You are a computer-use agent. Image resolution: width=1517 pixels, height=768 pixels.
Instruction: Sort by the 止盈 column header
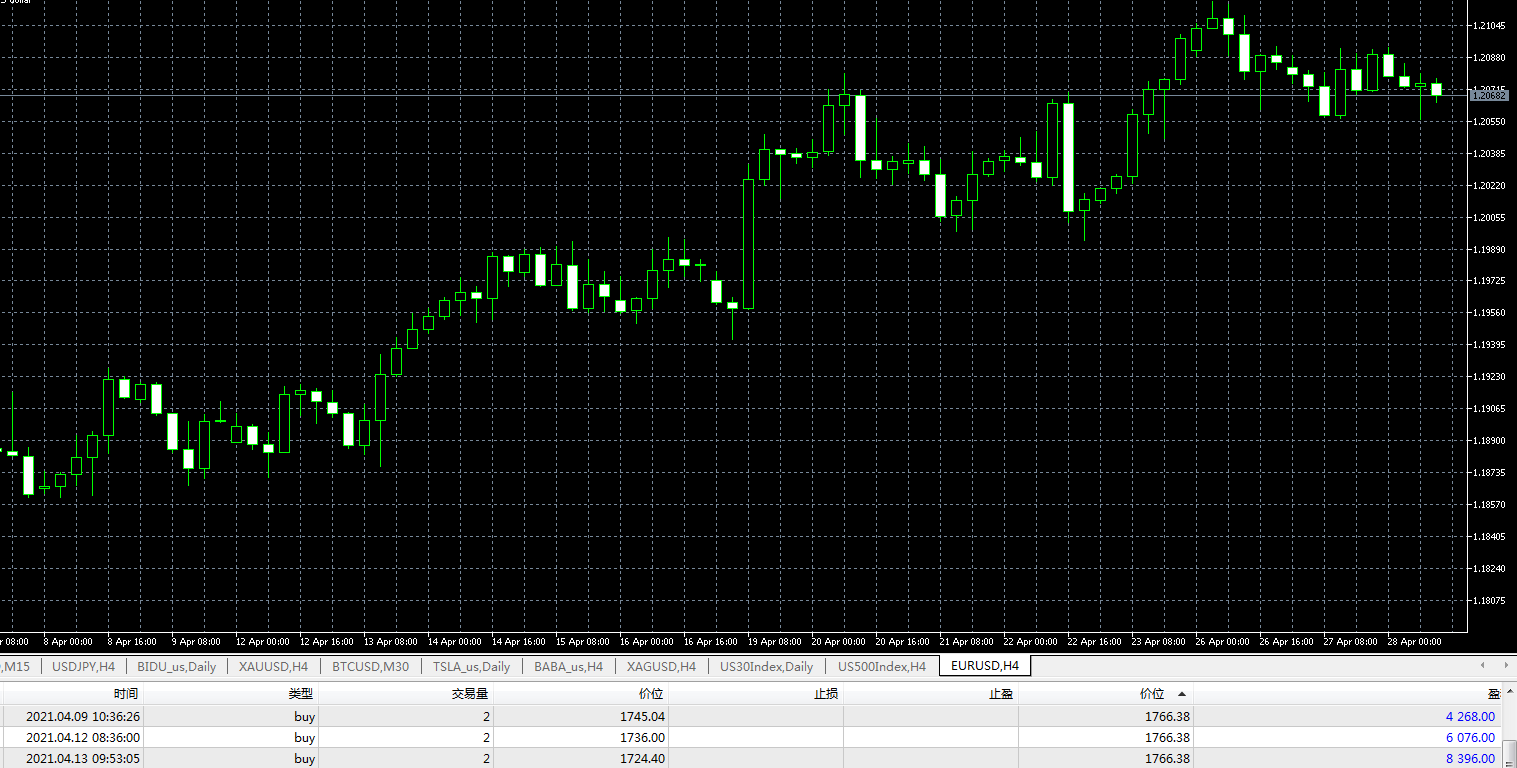tap(1000, 694)
